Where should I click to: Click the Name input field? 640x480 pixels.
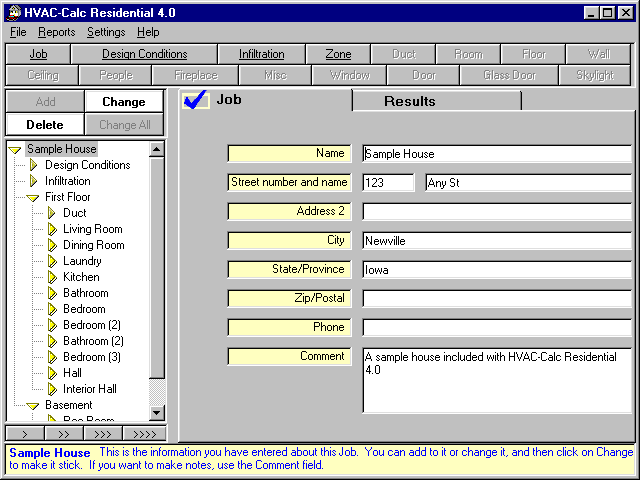click(x=497, y=154)
